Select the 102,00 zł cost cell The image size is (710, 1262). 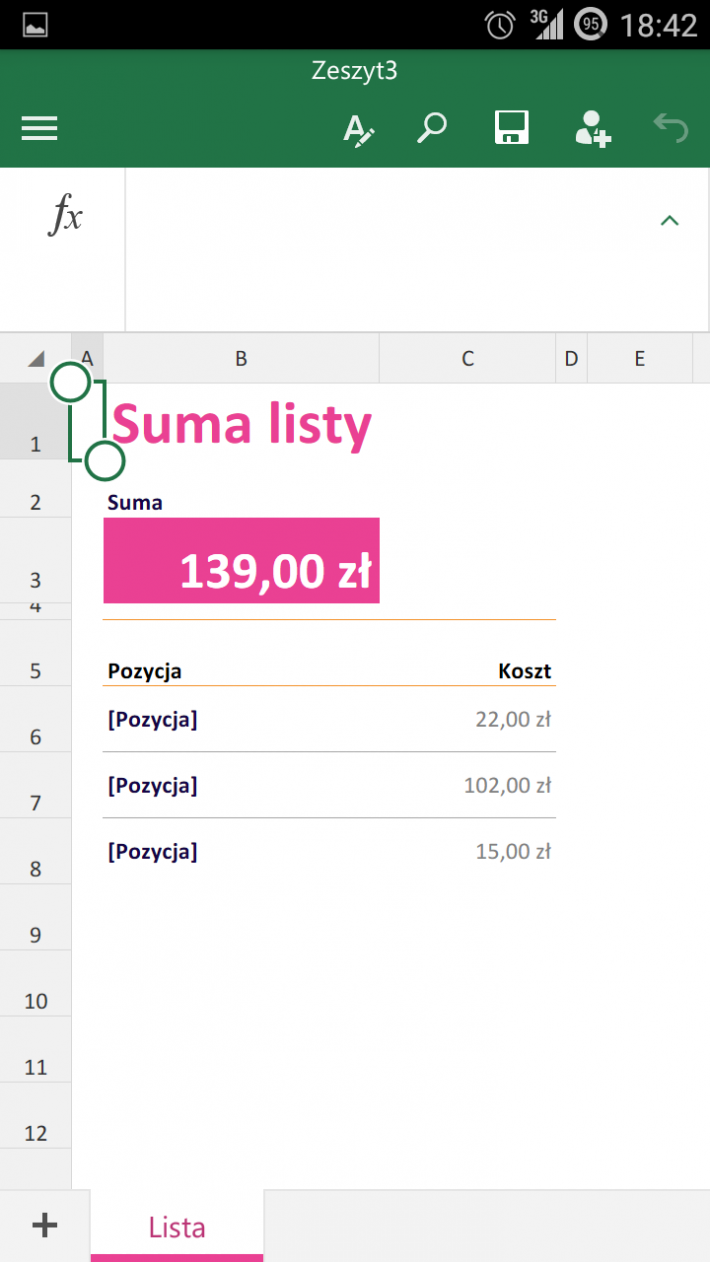point(467,785)
